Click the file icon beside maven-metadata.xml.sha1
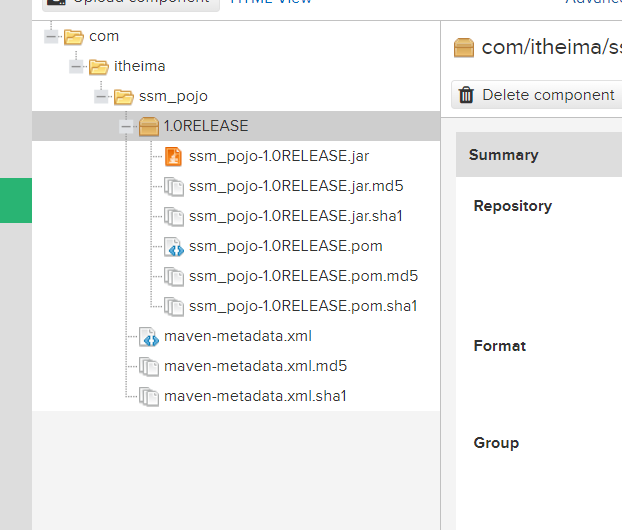The image size is (622, 530). coord(149,397)
